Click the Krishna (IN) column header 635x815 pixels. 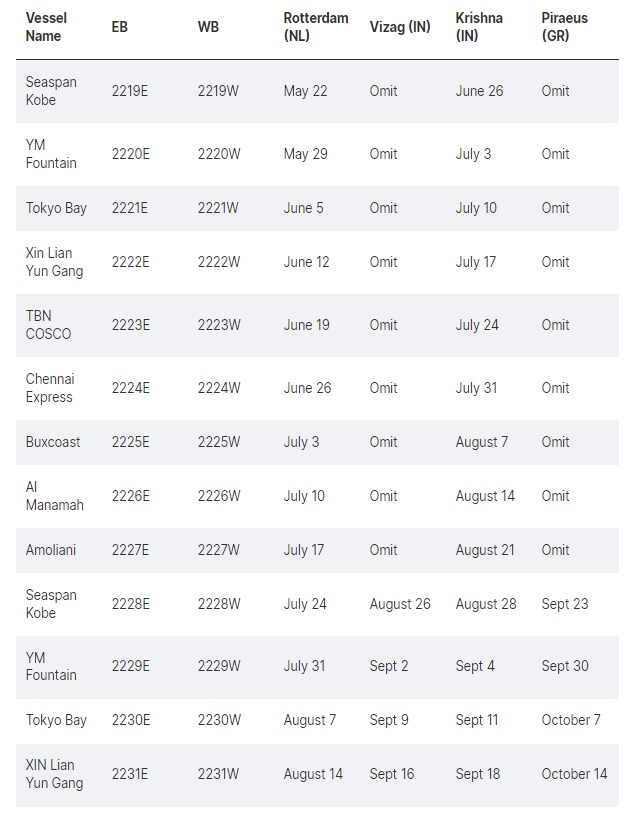479,27
